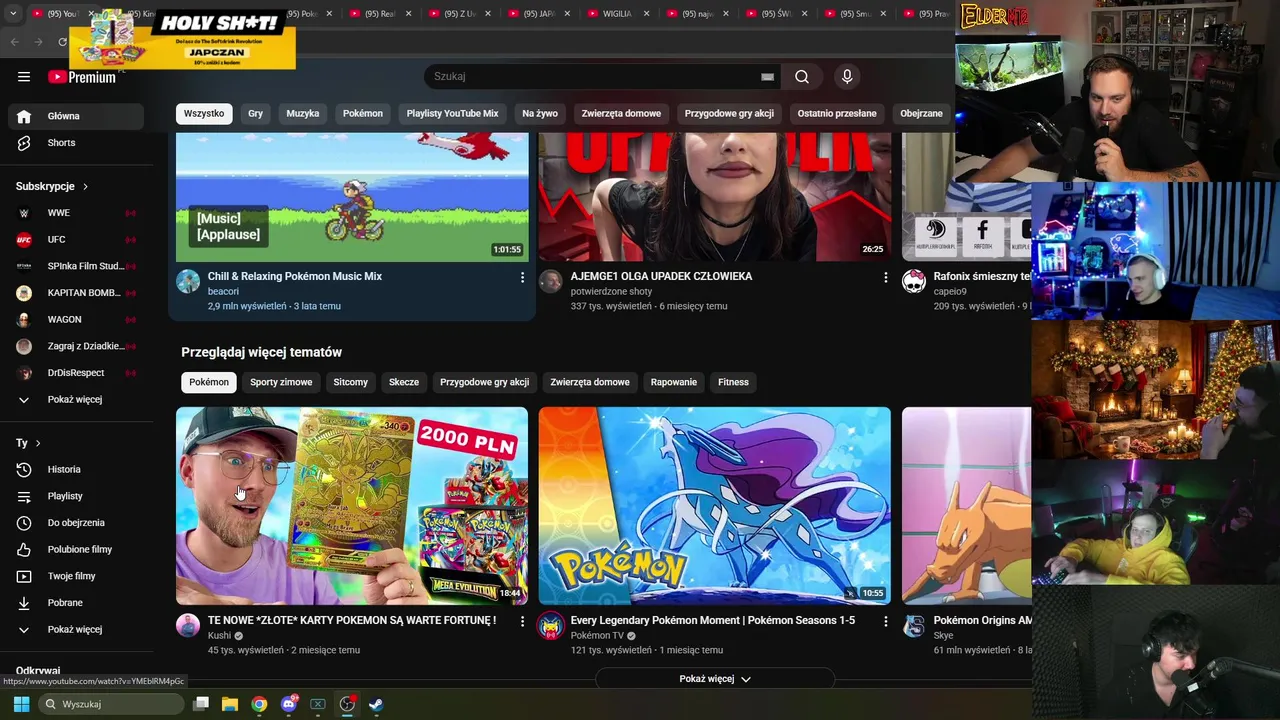Image resolution: width=1280 pixels, height=720 pixels.
Task: Expand the Subskrypcje section header
Action: coord(52,186)
